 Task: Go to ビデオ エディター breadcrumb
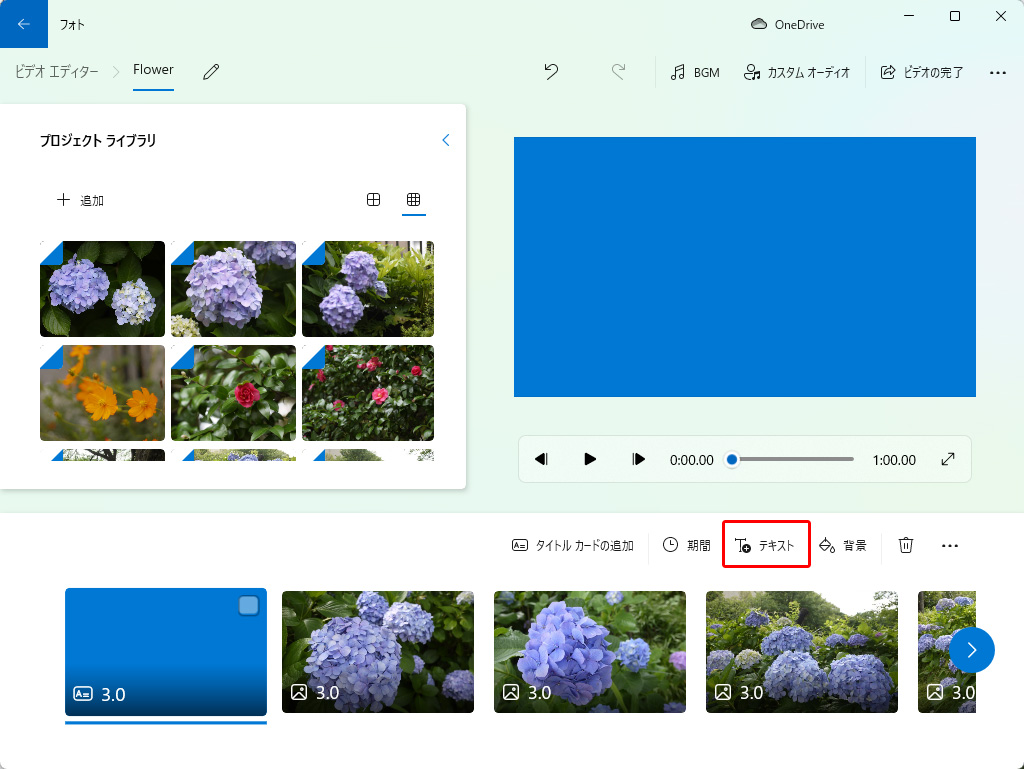[57, 72]
